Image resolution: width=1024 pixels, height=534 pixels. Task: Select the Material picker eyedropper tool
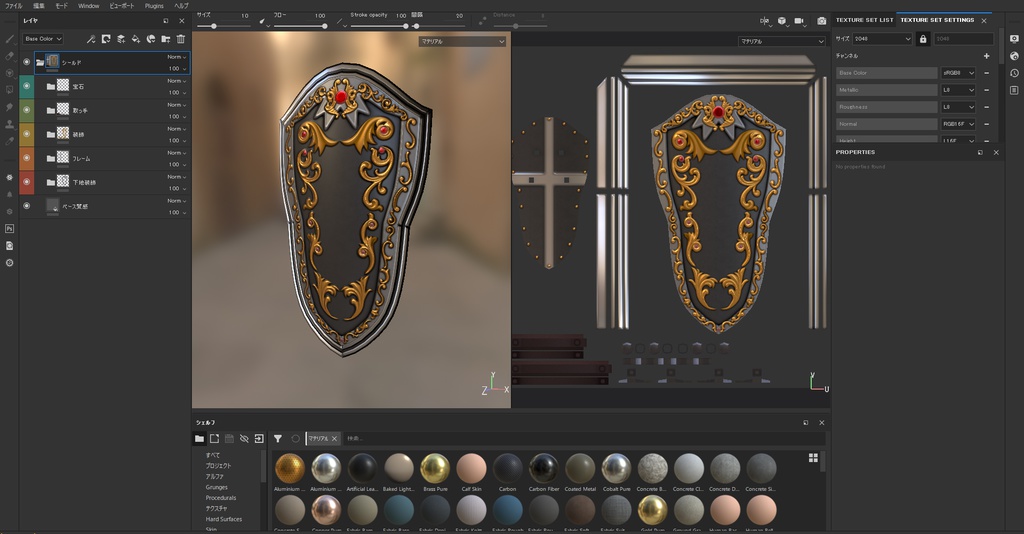coord(9,141)
